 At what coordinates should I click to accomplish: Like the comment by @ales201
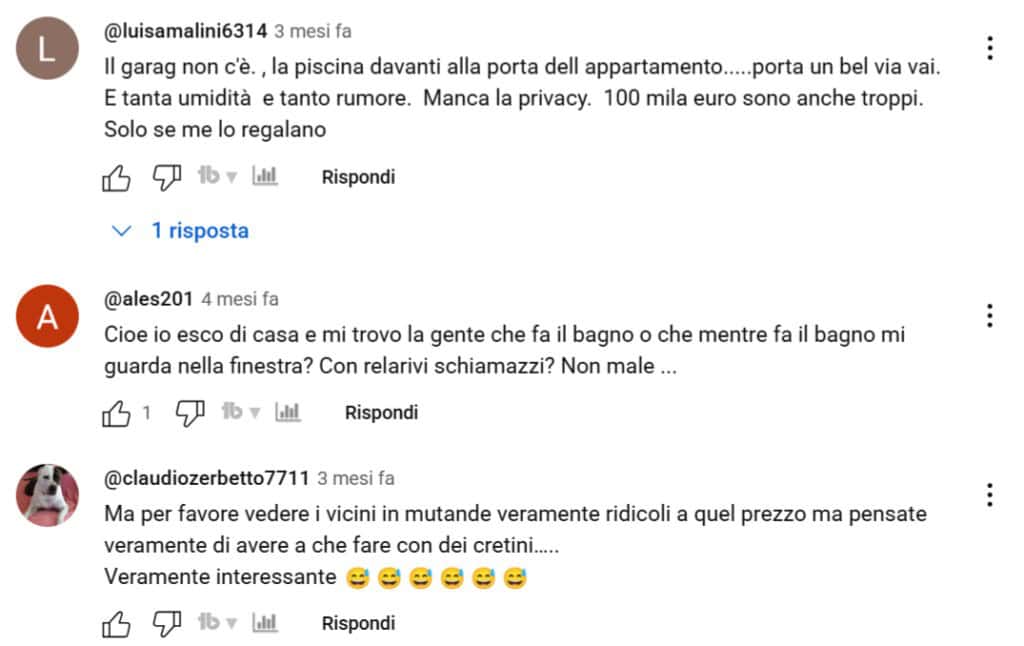click(x=116, y=413)
